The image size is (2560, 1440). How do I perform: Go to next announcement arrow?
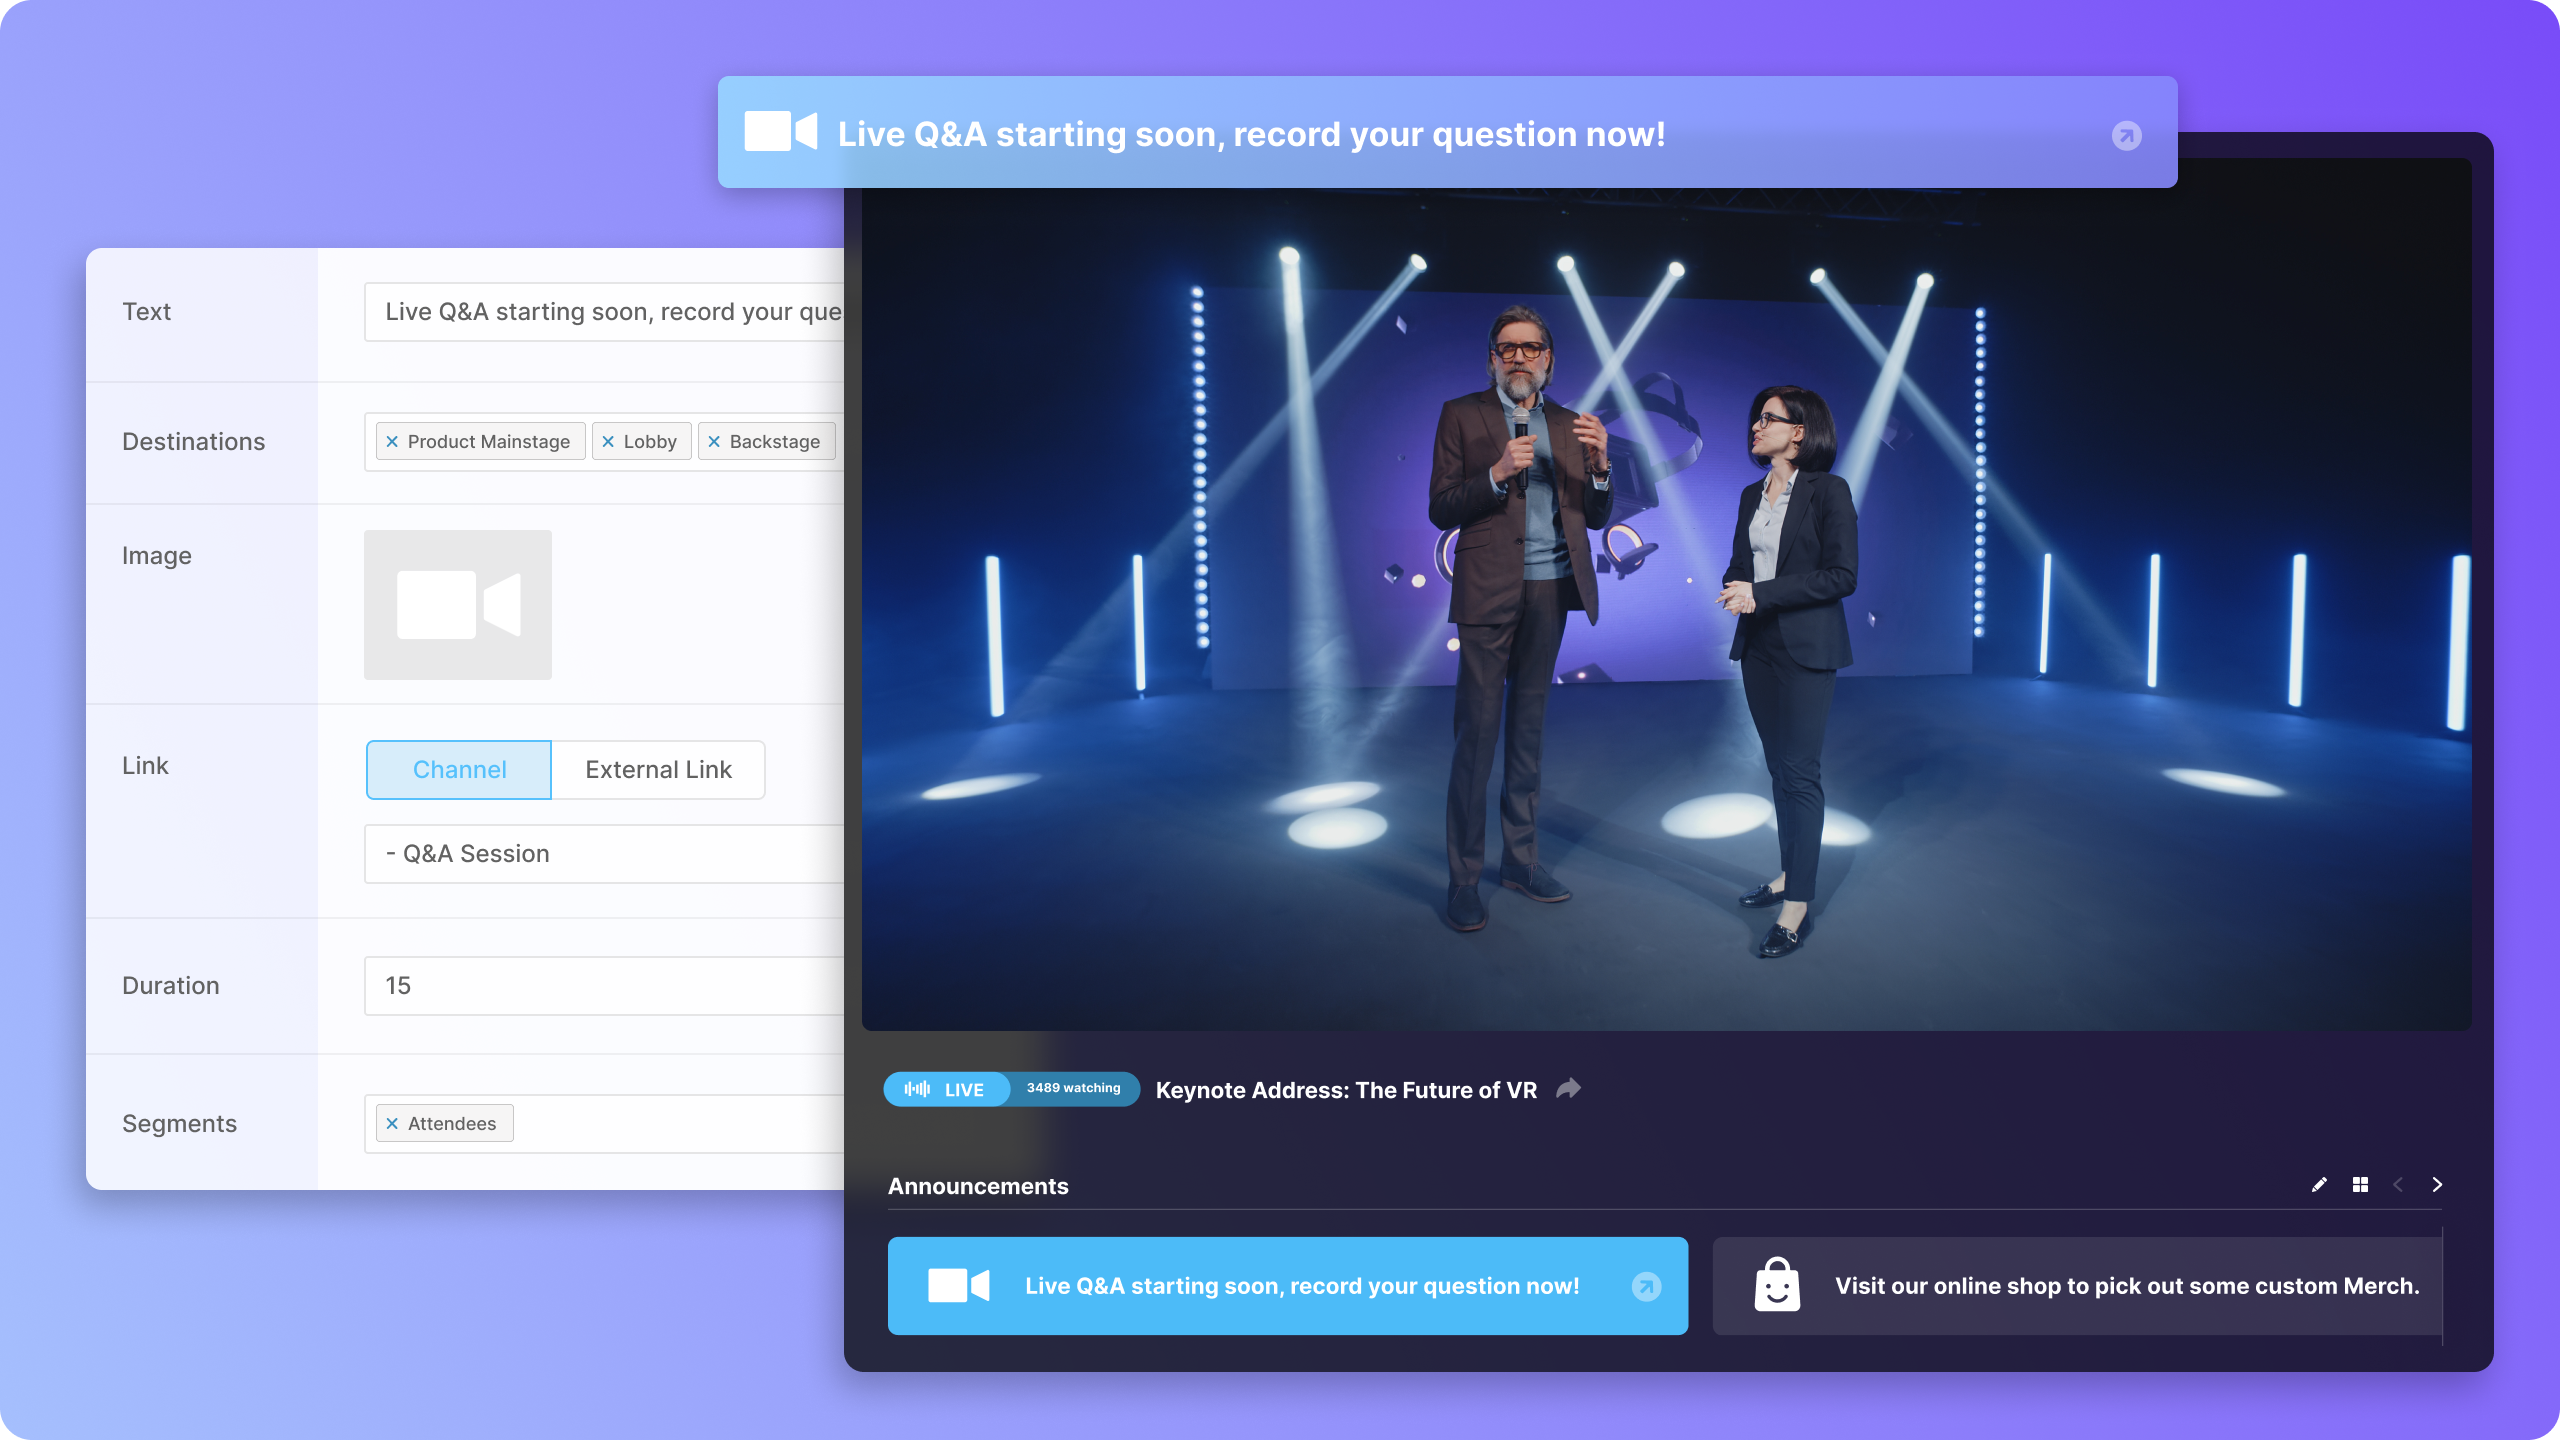[x=2437, y=1185]
